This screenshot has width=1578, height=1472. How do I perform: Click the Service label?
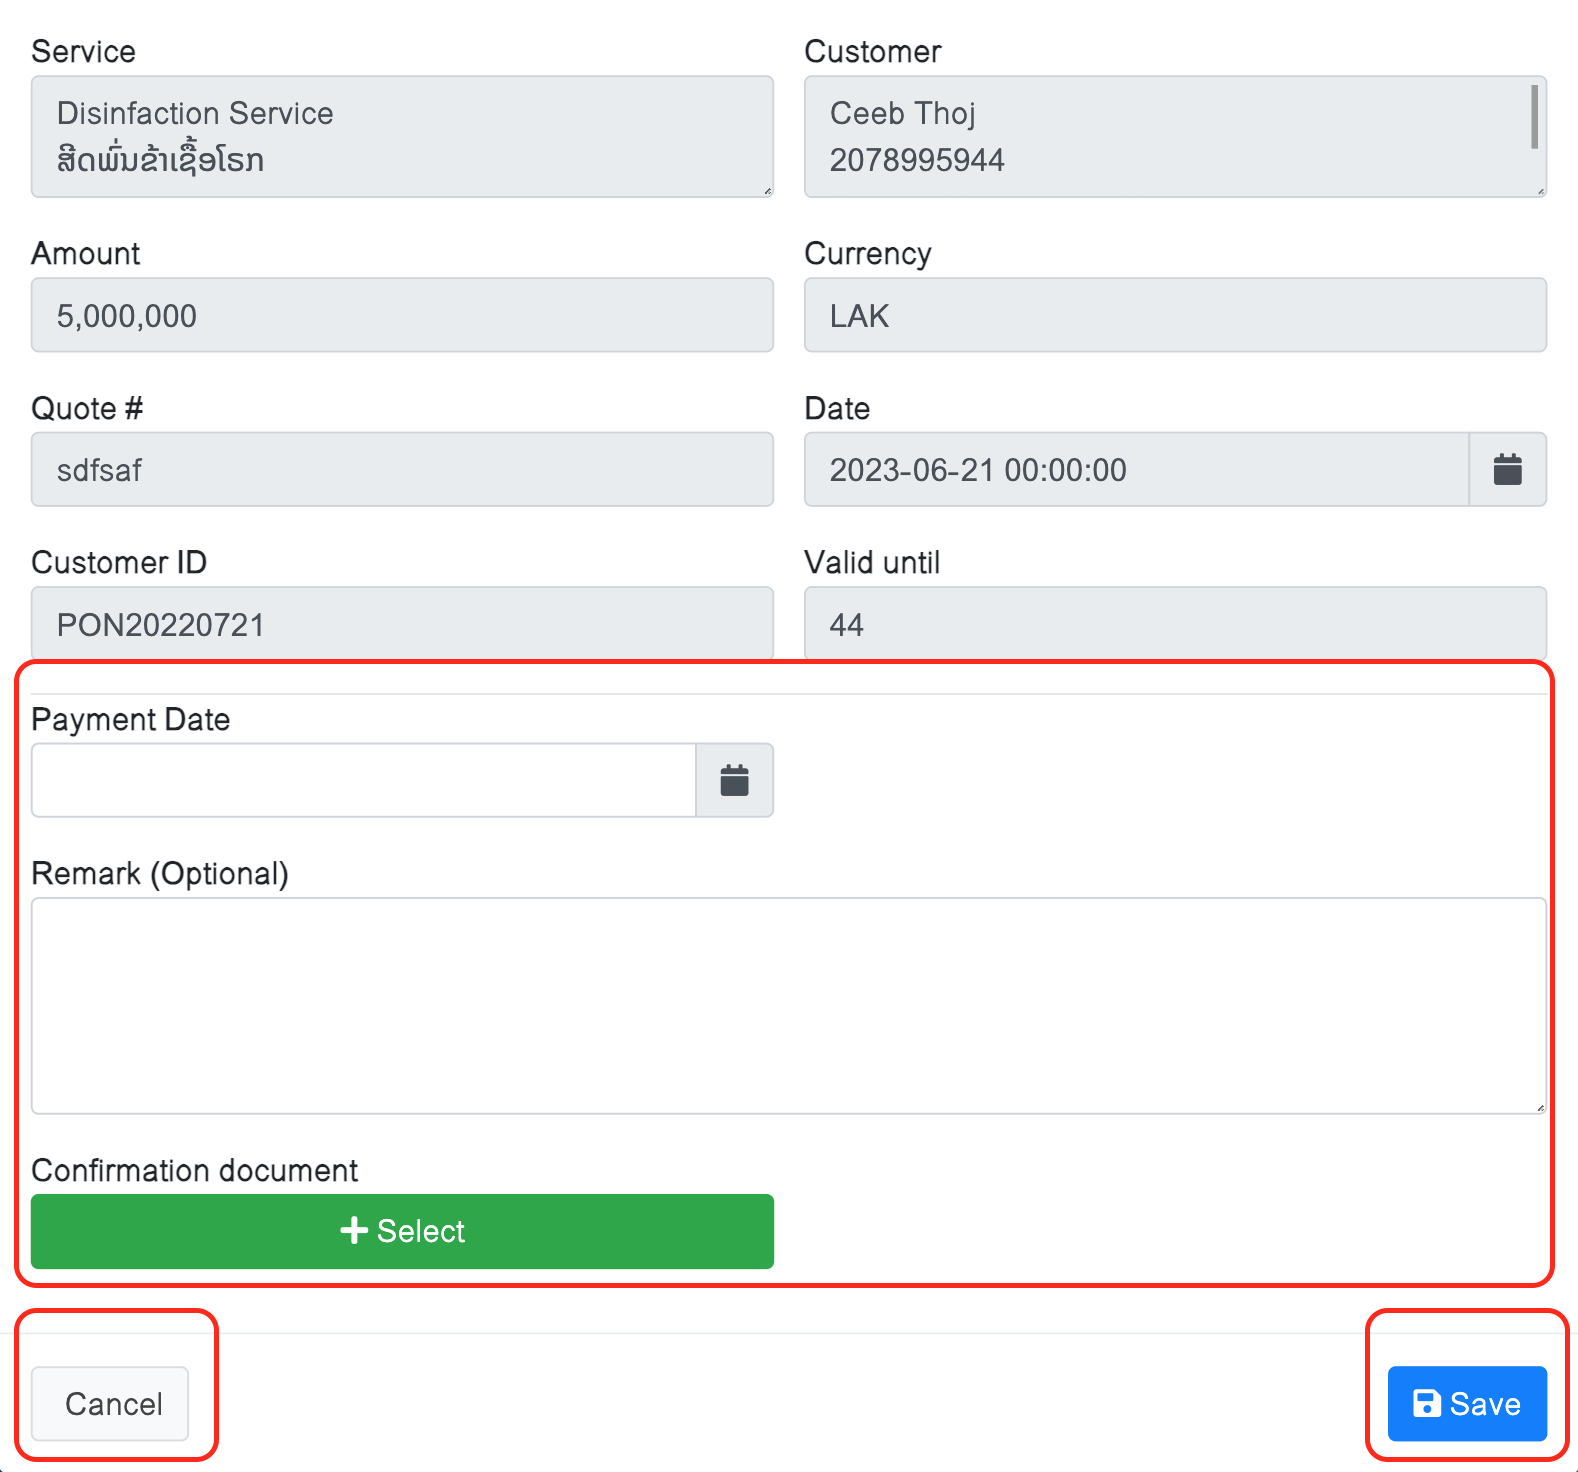[83, 51]
